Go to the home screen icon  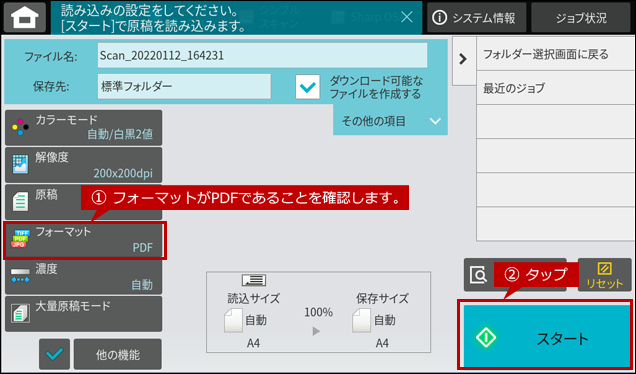tap(25, 17)
